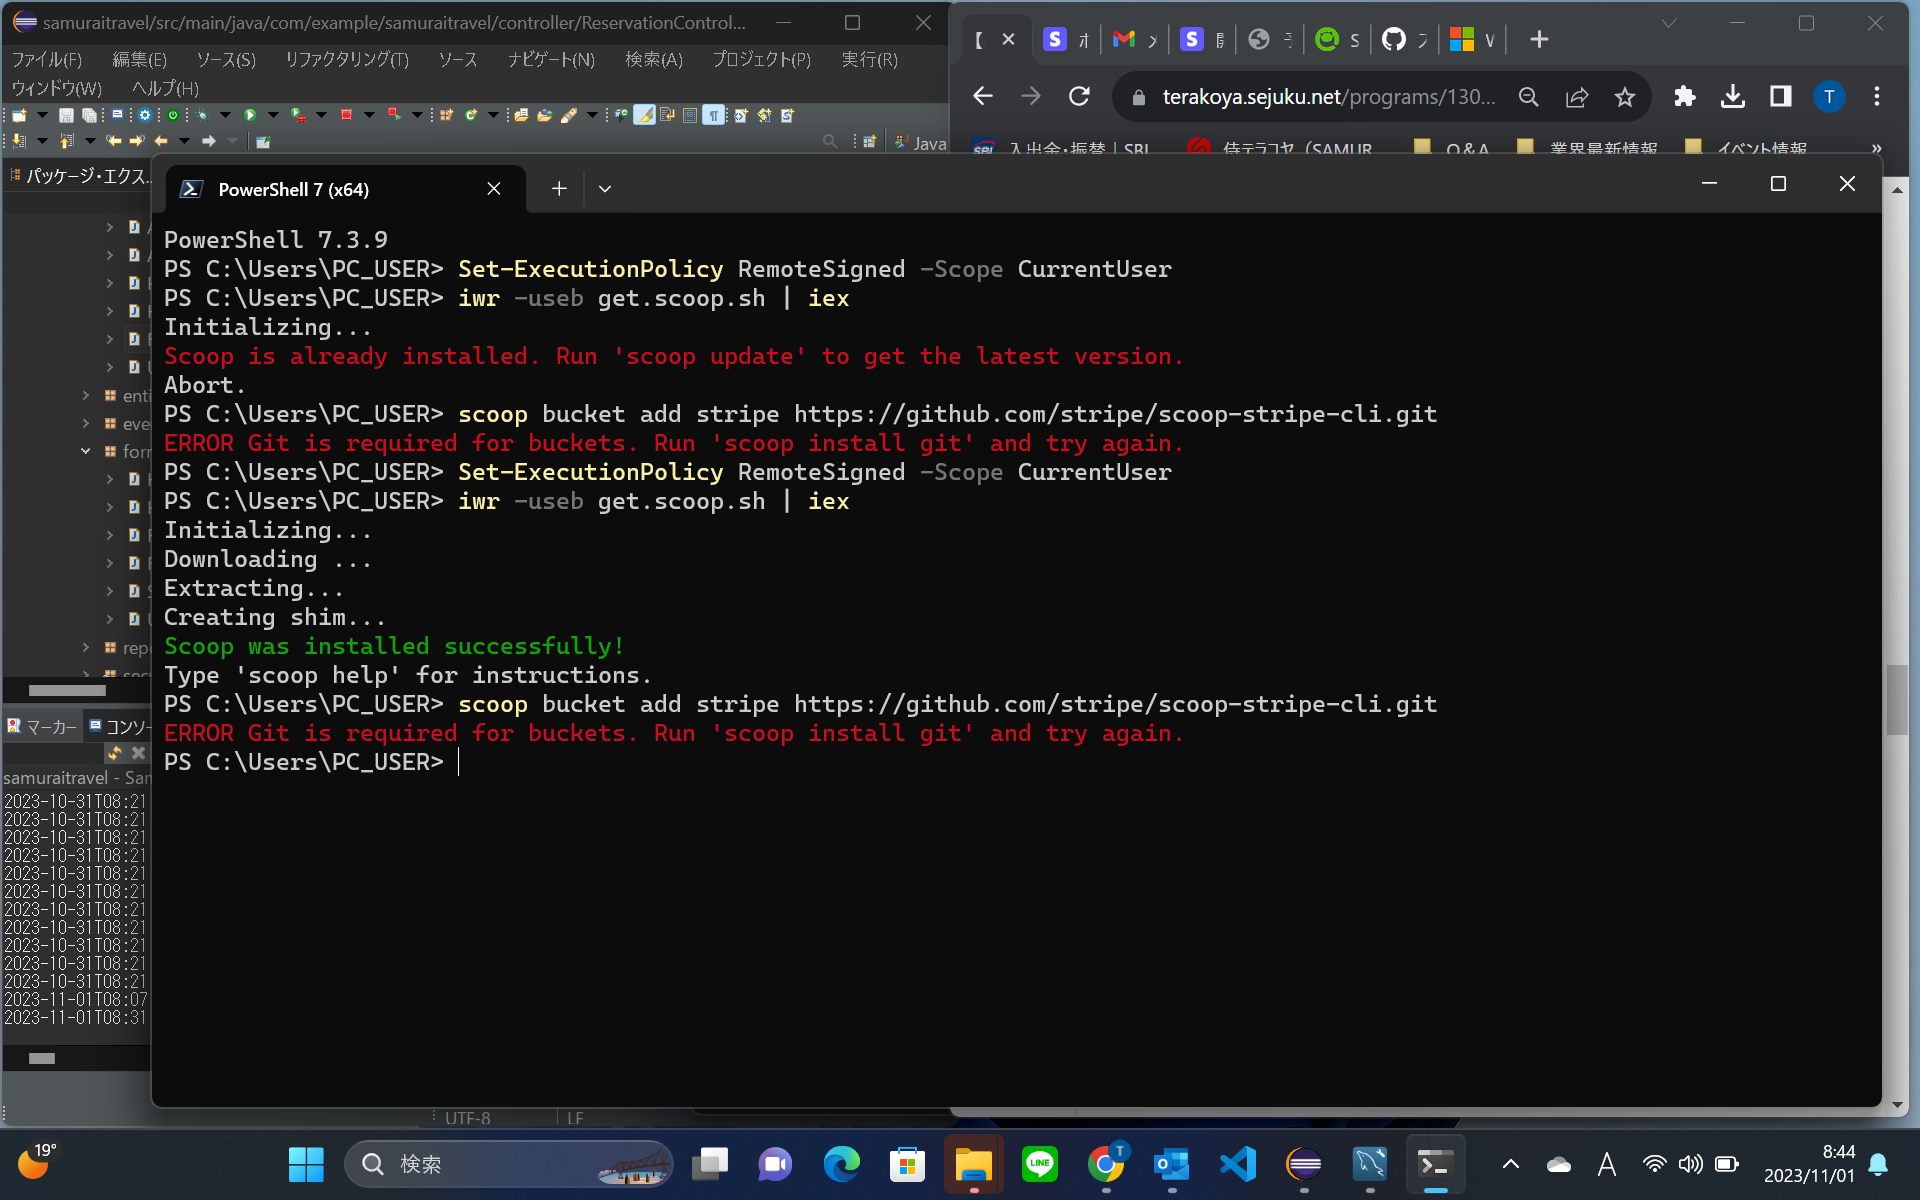Click the red Stop square in Eclipse toolbar
1920x1200 pixels.
coord(346,115)
